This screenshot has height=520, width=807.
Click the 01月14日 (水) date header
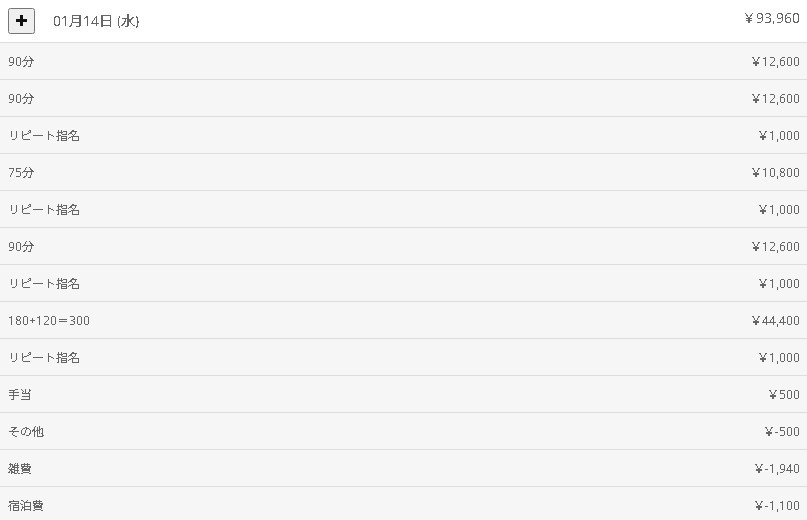(96, 21)
